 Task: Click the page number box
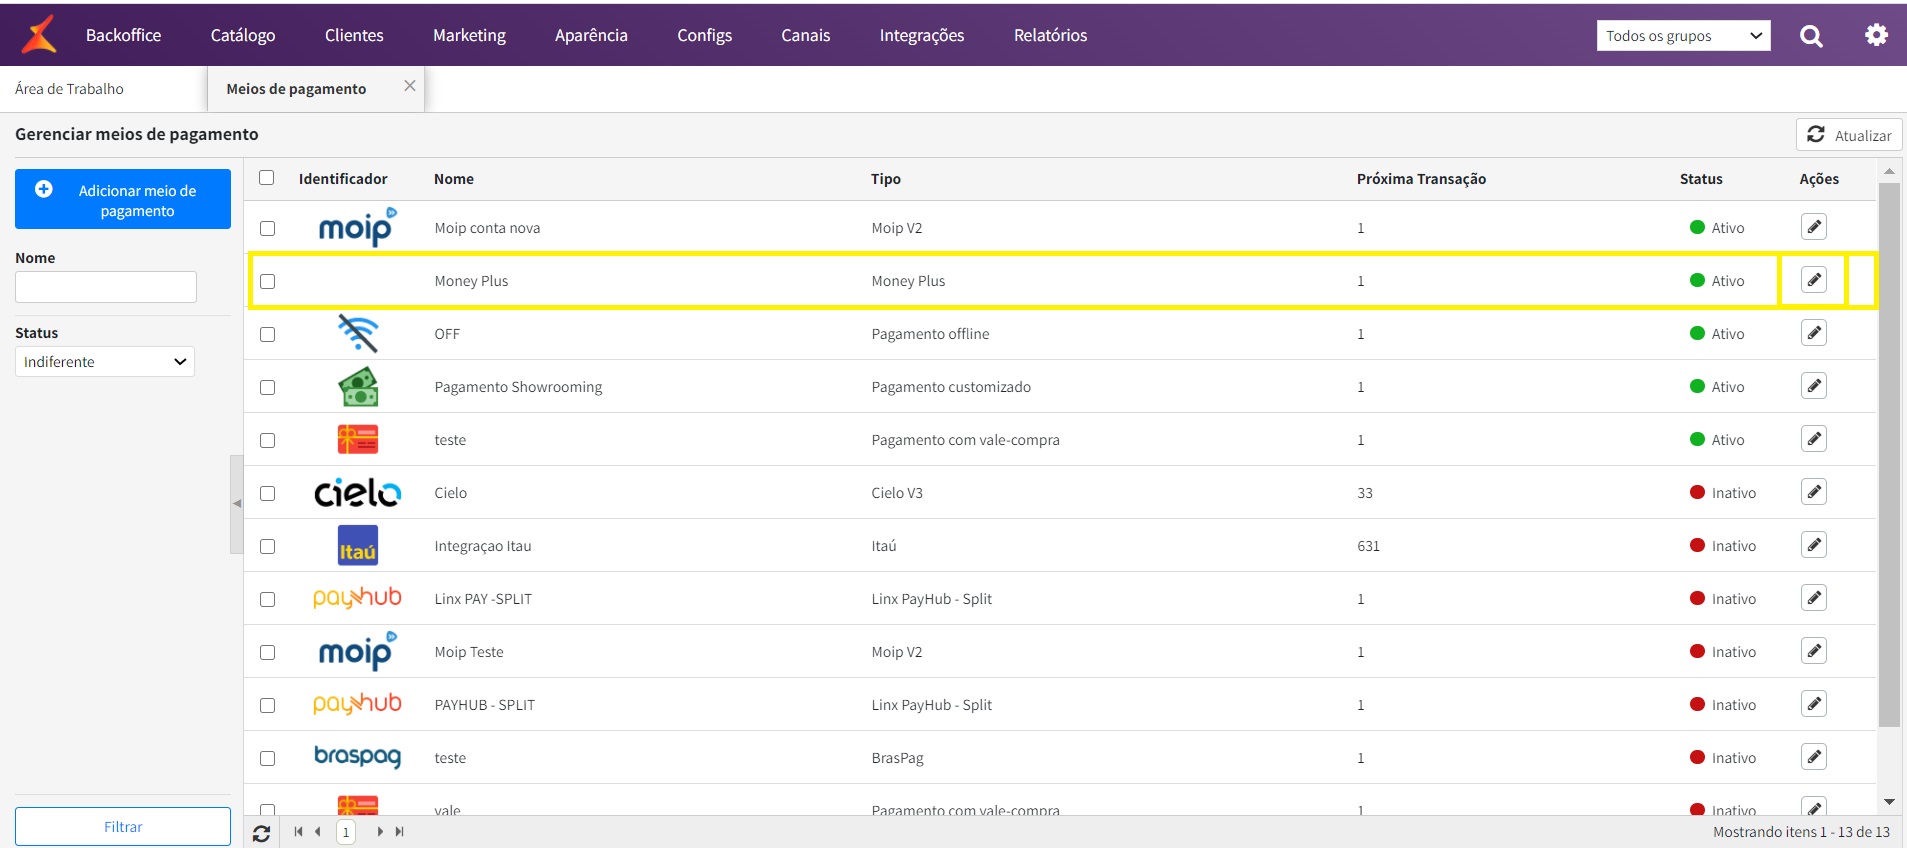pos(346,832)
